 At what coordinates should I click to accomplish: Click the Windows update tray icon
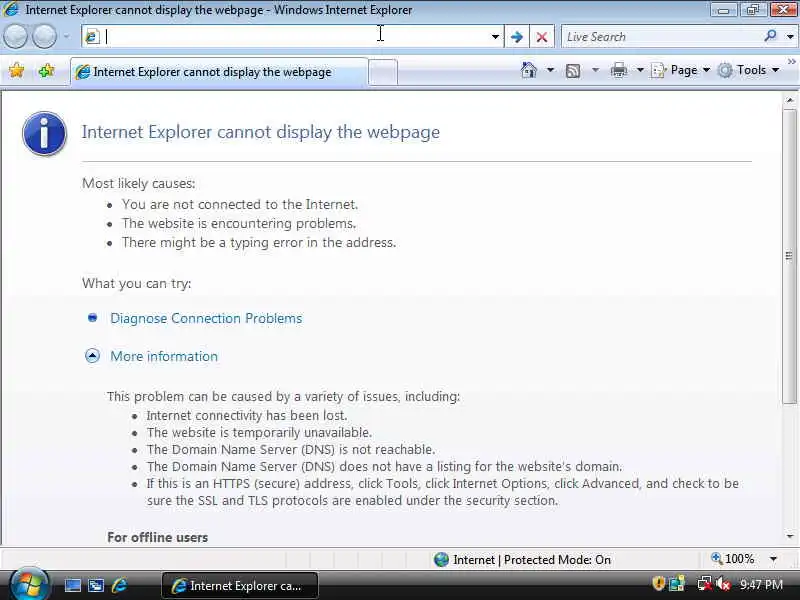pyautogui.click(x=677, y=584)
